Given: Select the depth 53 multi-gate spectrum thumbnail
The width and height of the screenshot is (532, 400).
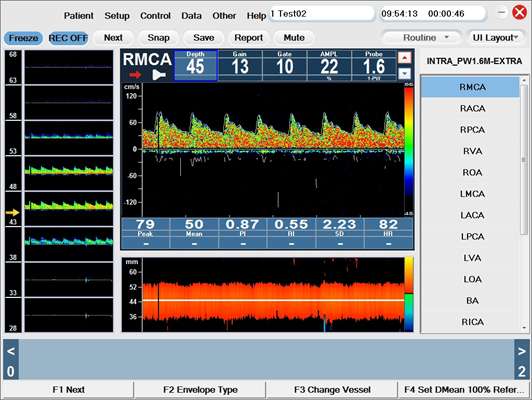Looking at the screenshot, I should pyautogui.click(x=69, y=138).
